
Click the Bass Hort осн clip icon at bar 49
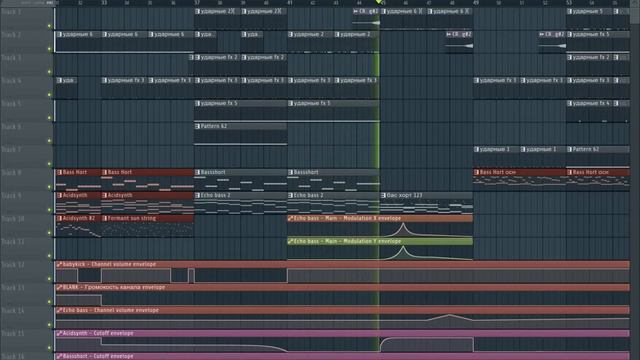click(x=476, y=172)
